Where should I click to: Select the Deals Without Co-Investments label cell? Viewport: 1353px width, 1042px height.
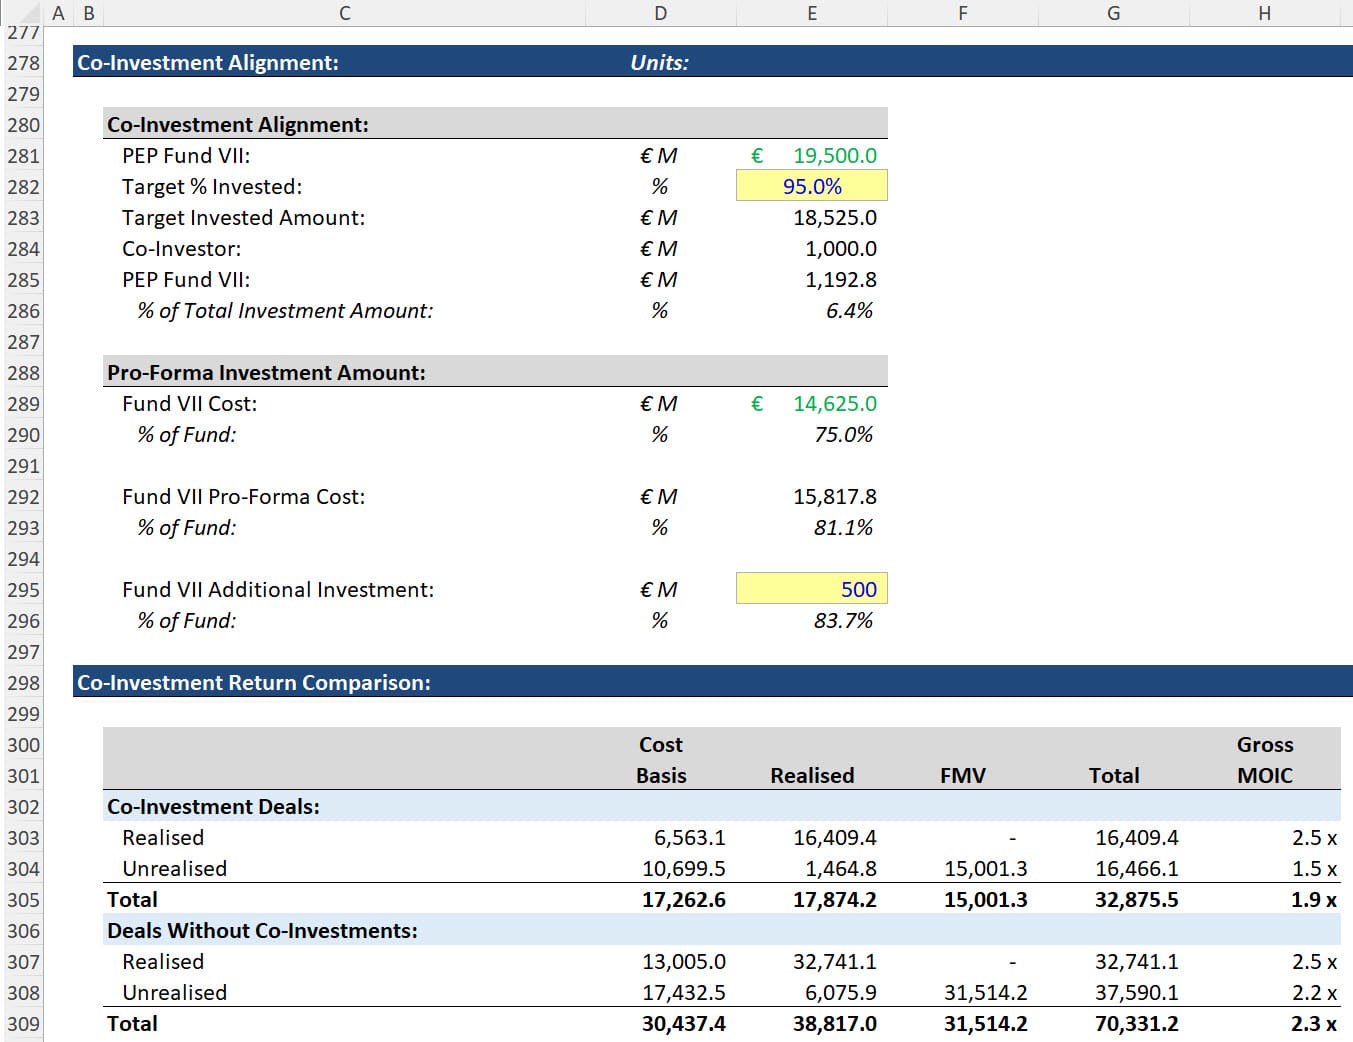tap(262, 930)
